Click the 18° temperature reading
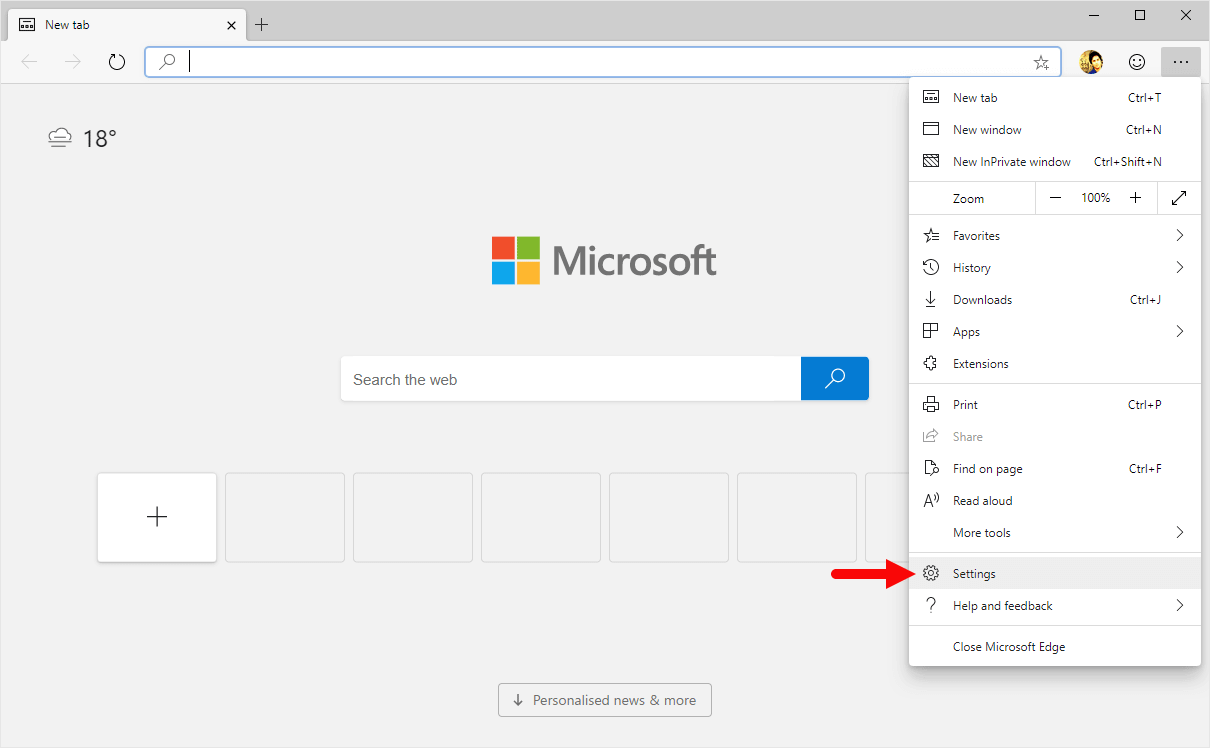The image size is (1210, 748). (100, 138)
